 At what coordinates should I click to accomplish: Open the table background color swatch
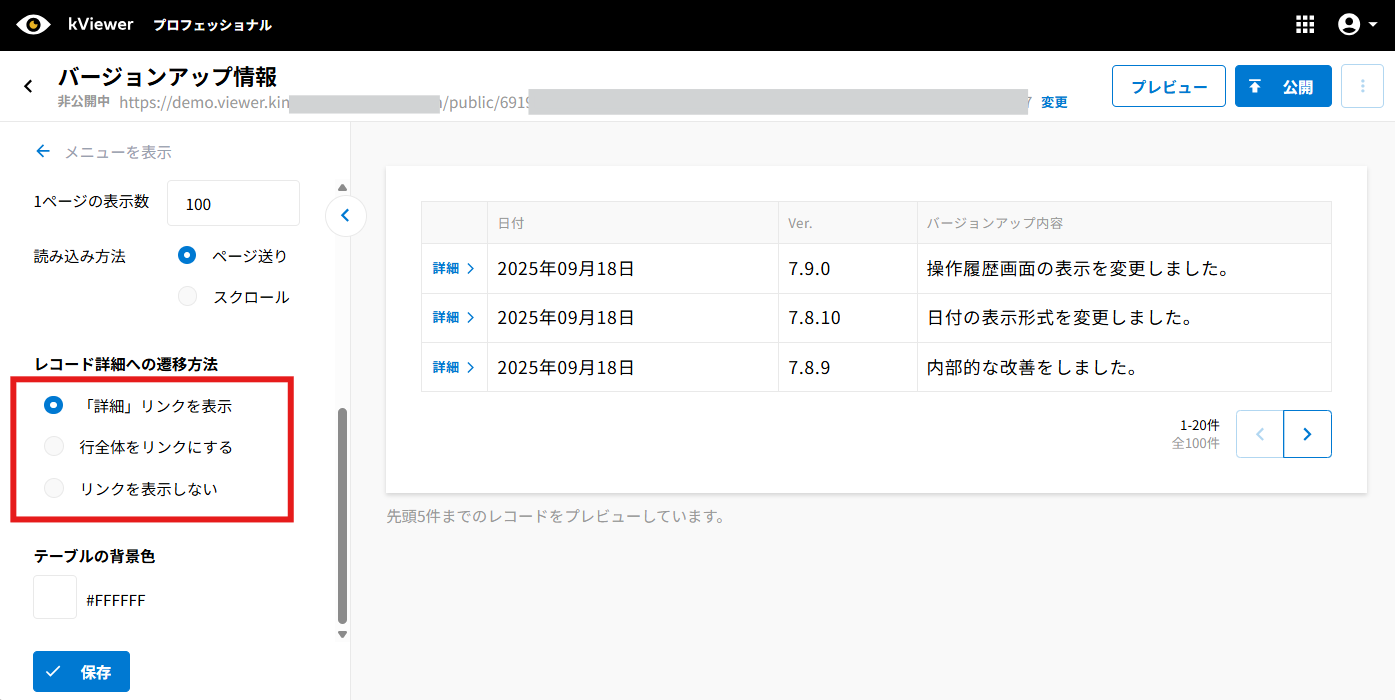(55, 597)
